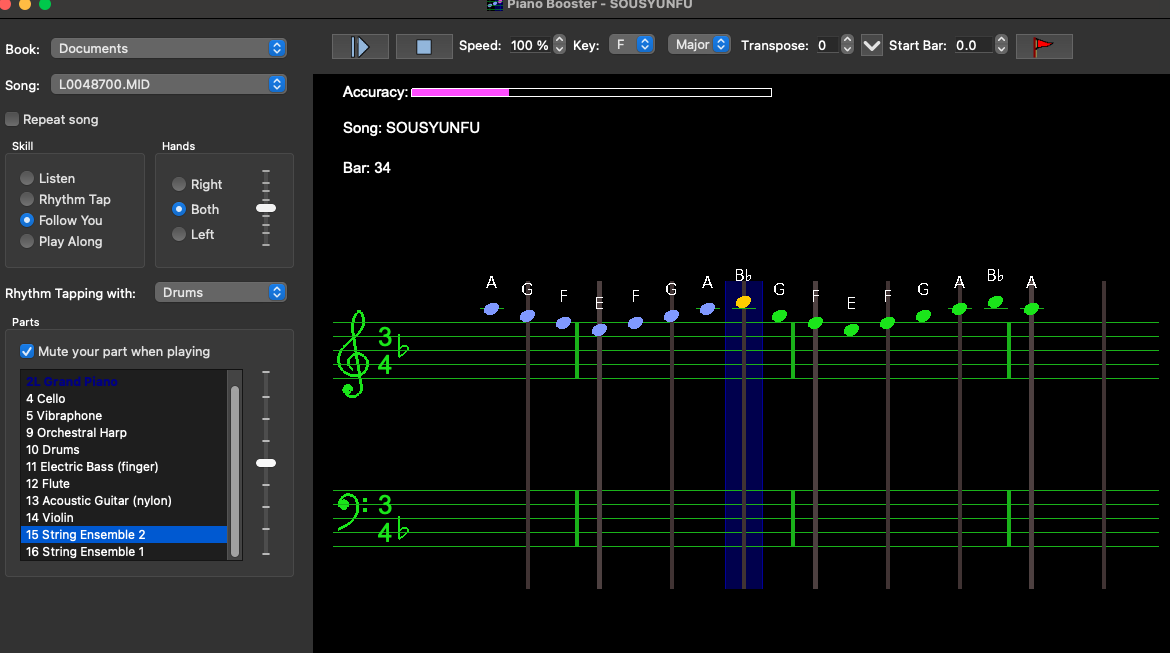Image resolution: width=1170 pixels, height=653 pixels.
Task: Open the Song dropdown L0048700.MID
Action: 169,84
